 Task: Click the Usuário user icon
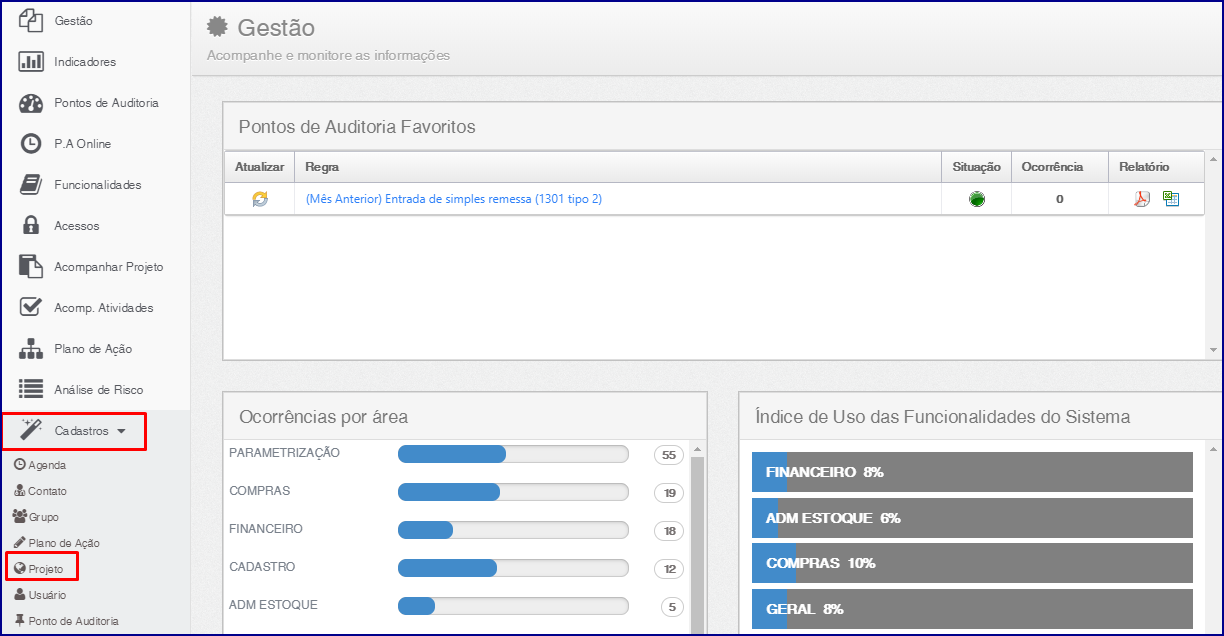(x=20, y=594)
